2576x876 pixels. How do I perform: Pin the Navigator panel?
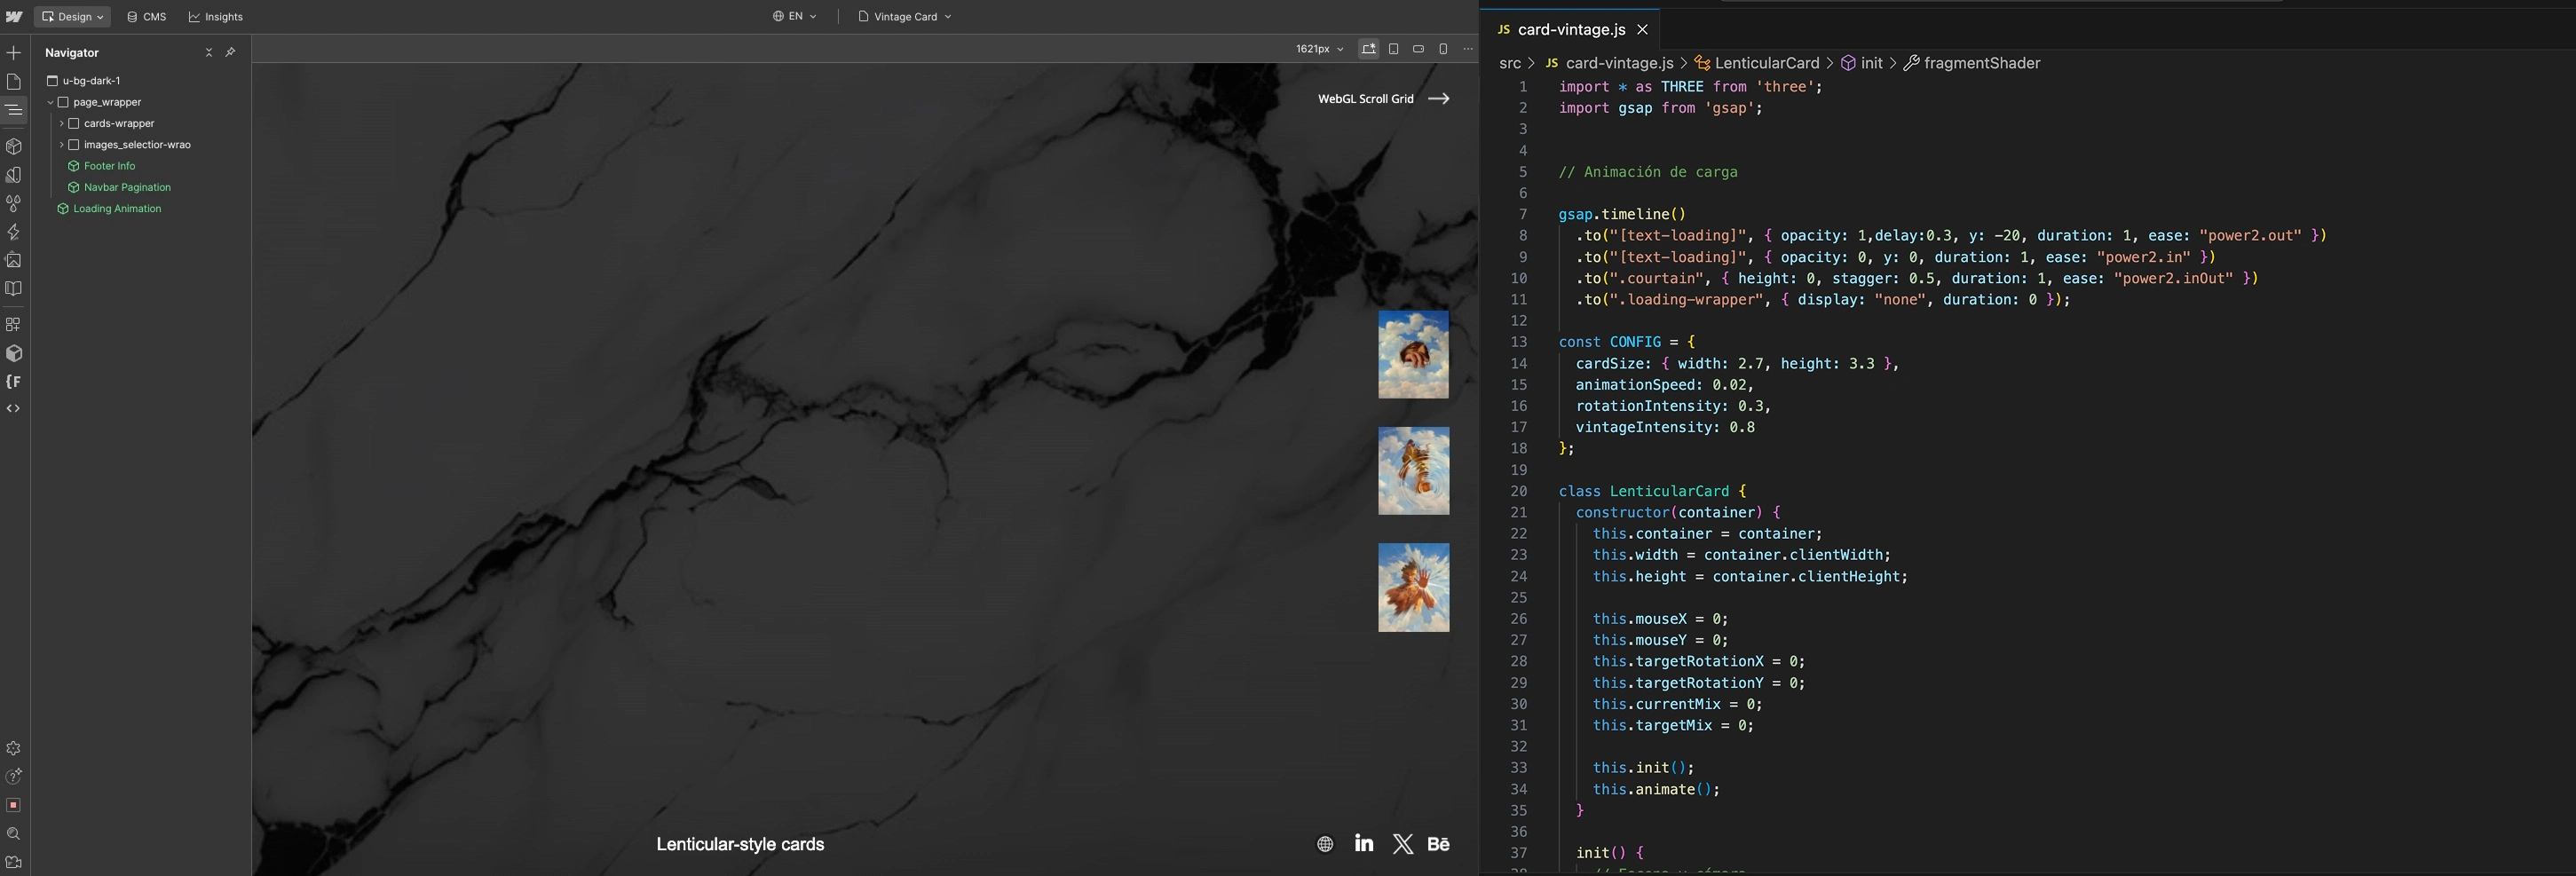click(x=230, y=53)
